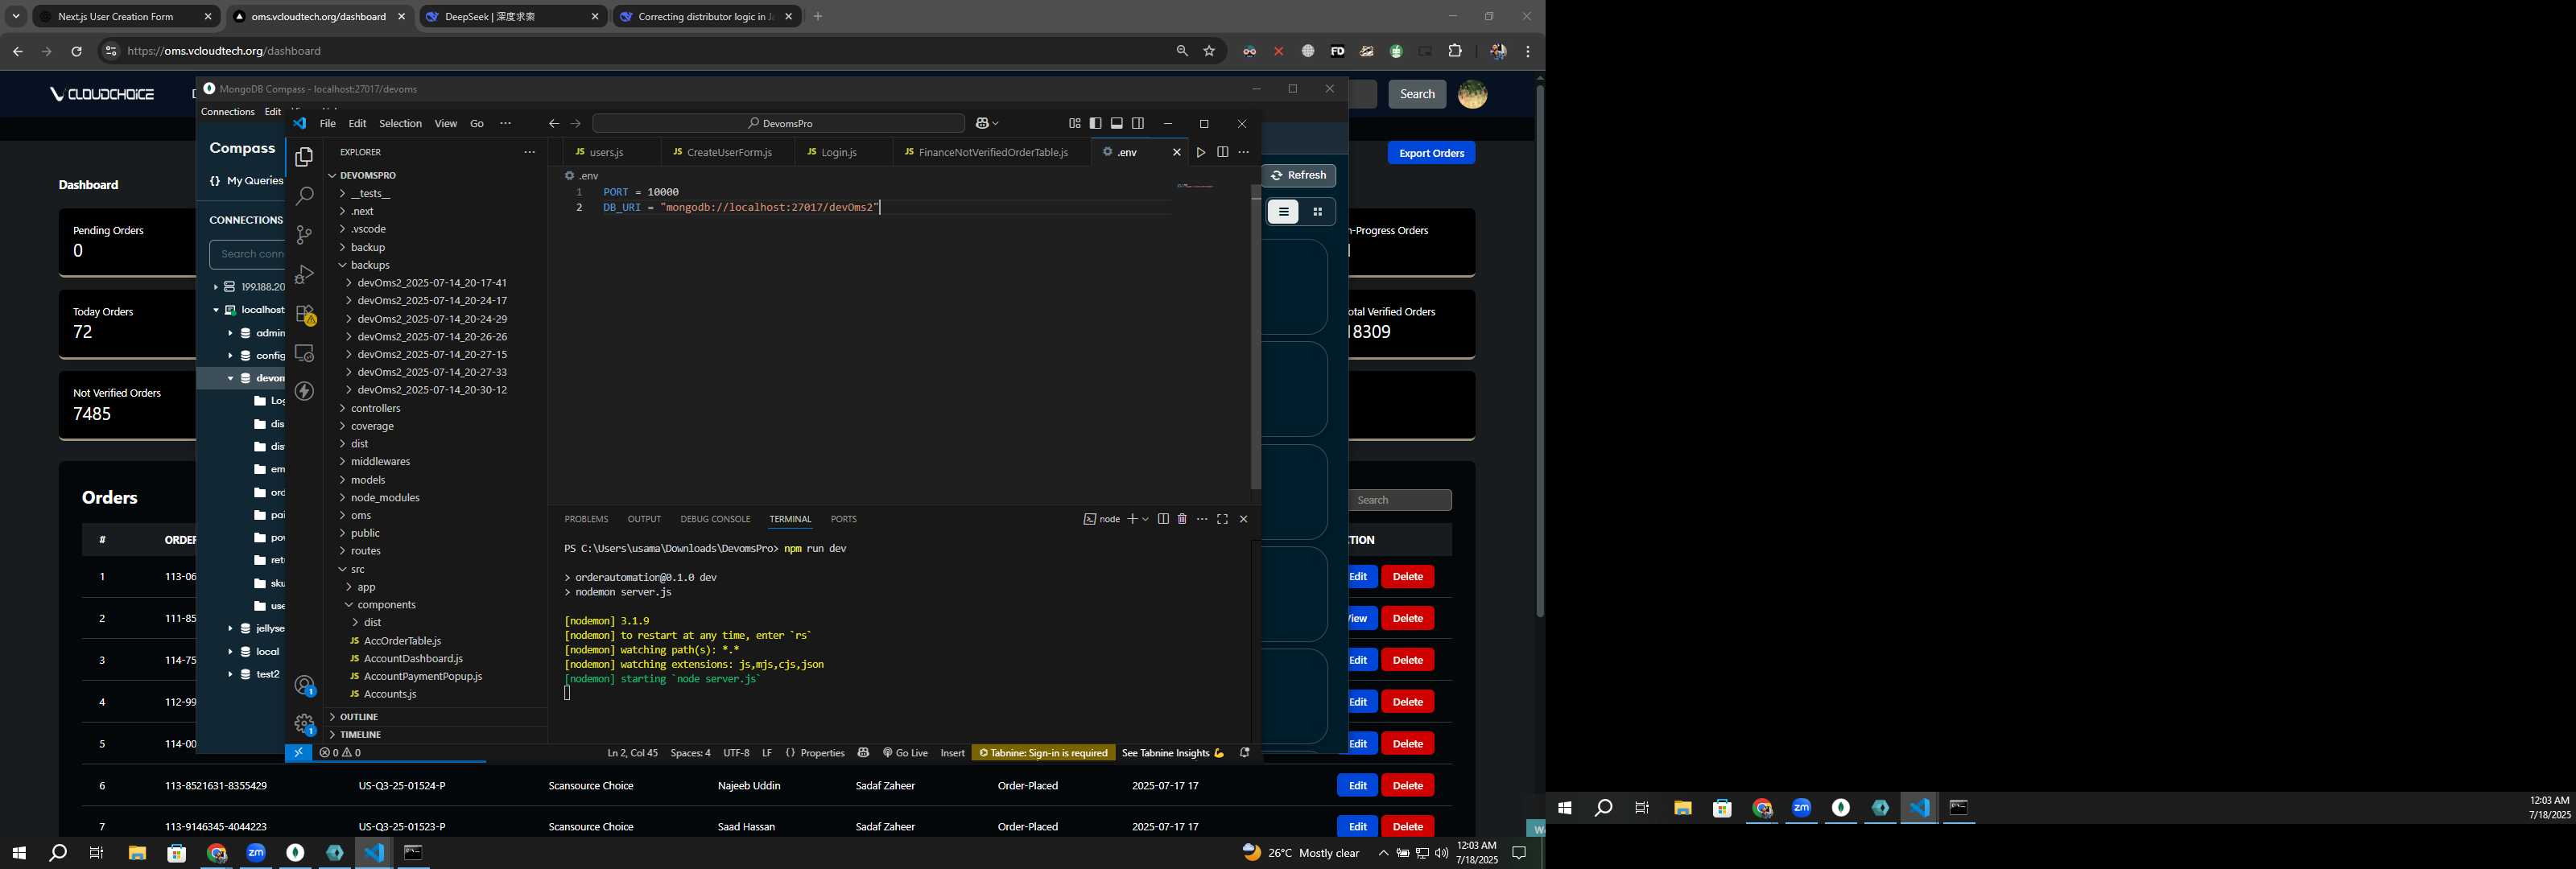Expand the jellyse database in Compass connections
This screenshot has height=869, width=2576.
tap(230, 629)
